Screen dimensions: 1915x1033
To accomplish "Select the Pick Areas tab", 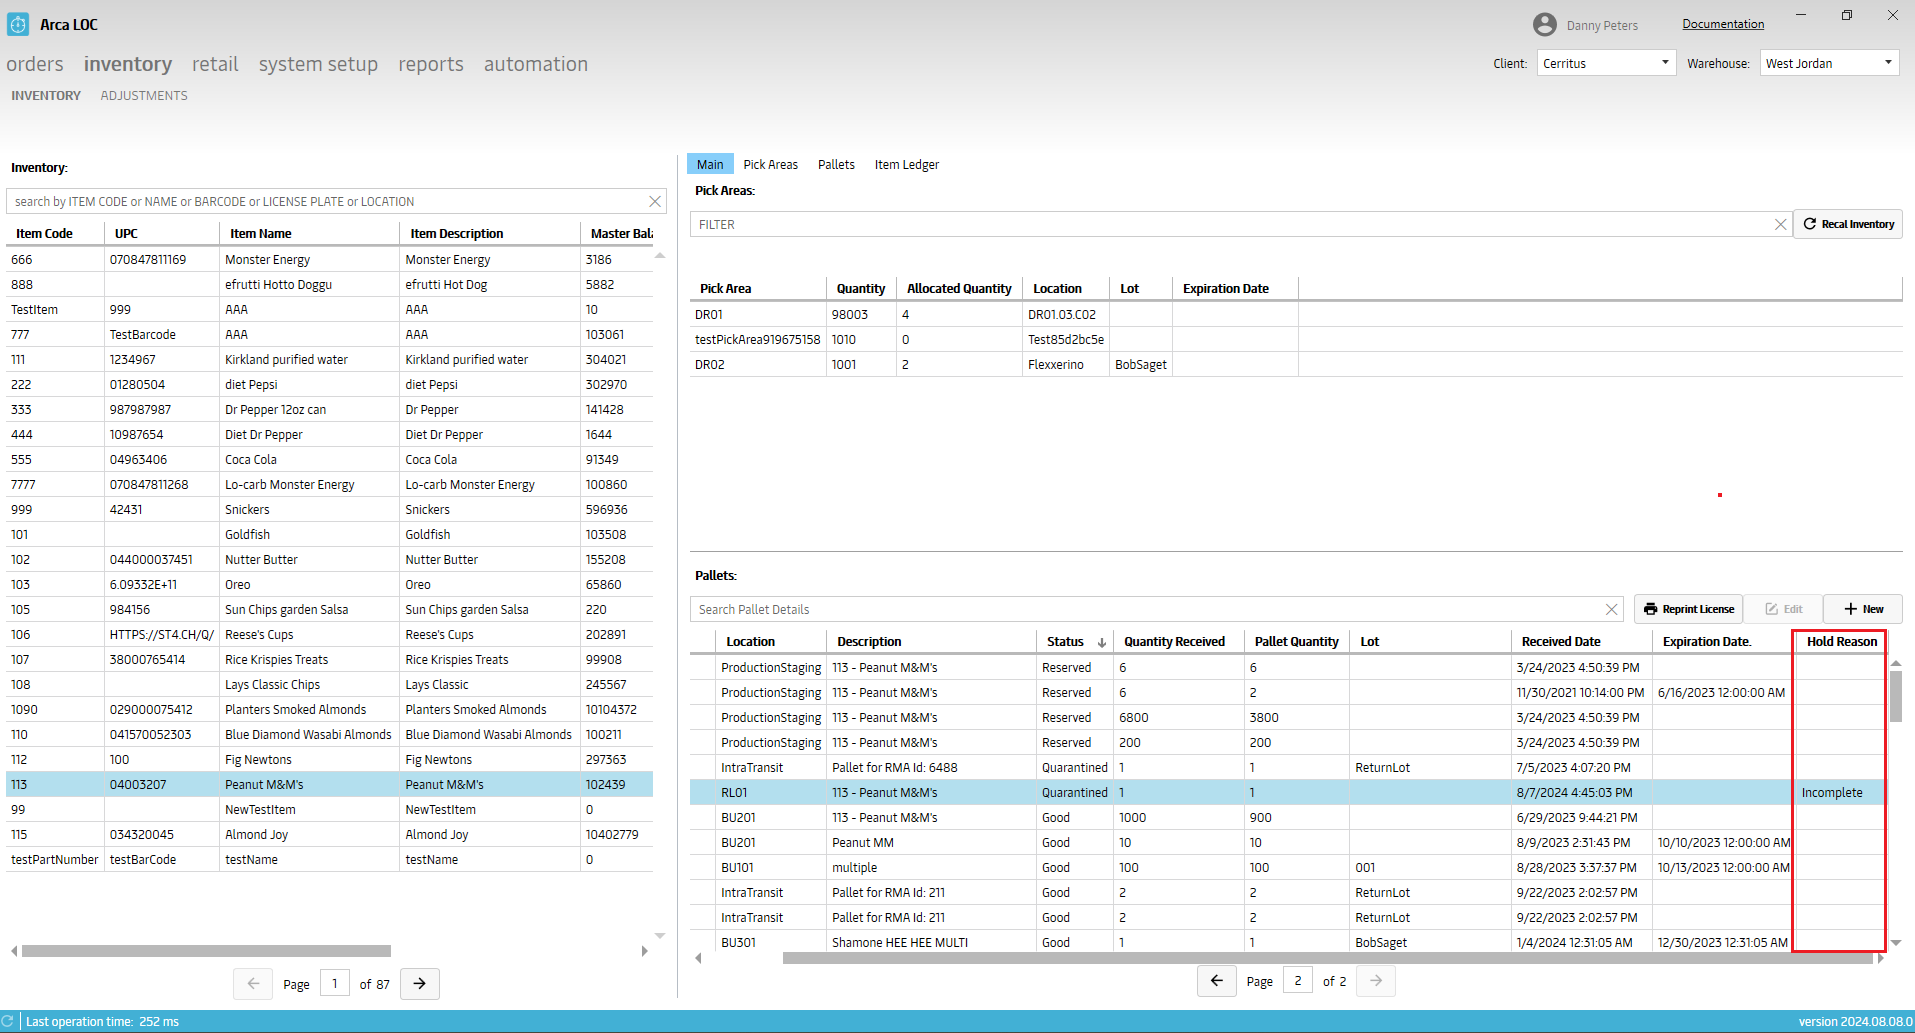I will (770, 165).
